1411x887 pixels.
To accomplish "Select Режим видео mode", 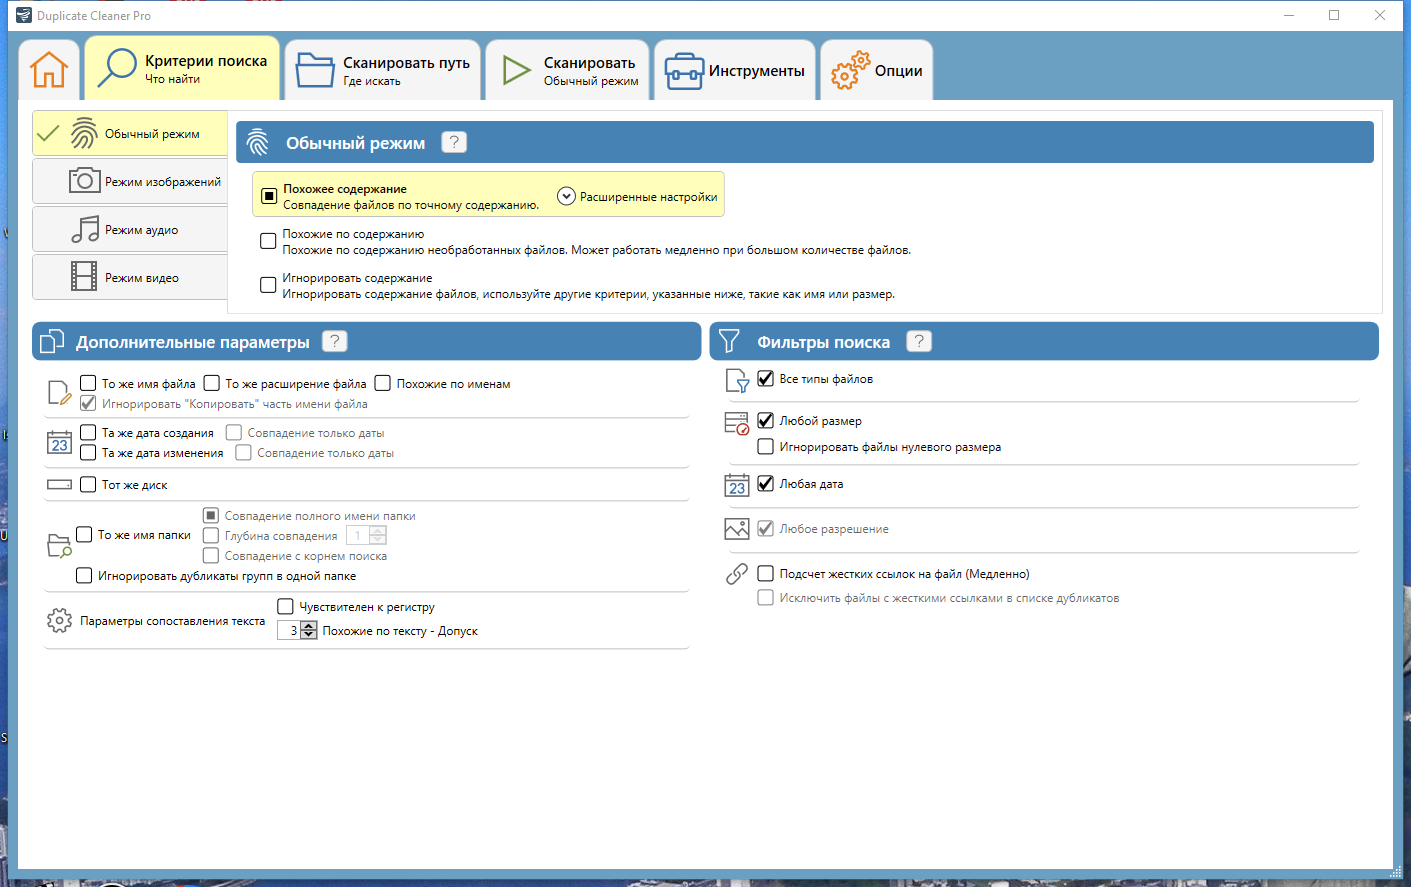I will point(130,277).
